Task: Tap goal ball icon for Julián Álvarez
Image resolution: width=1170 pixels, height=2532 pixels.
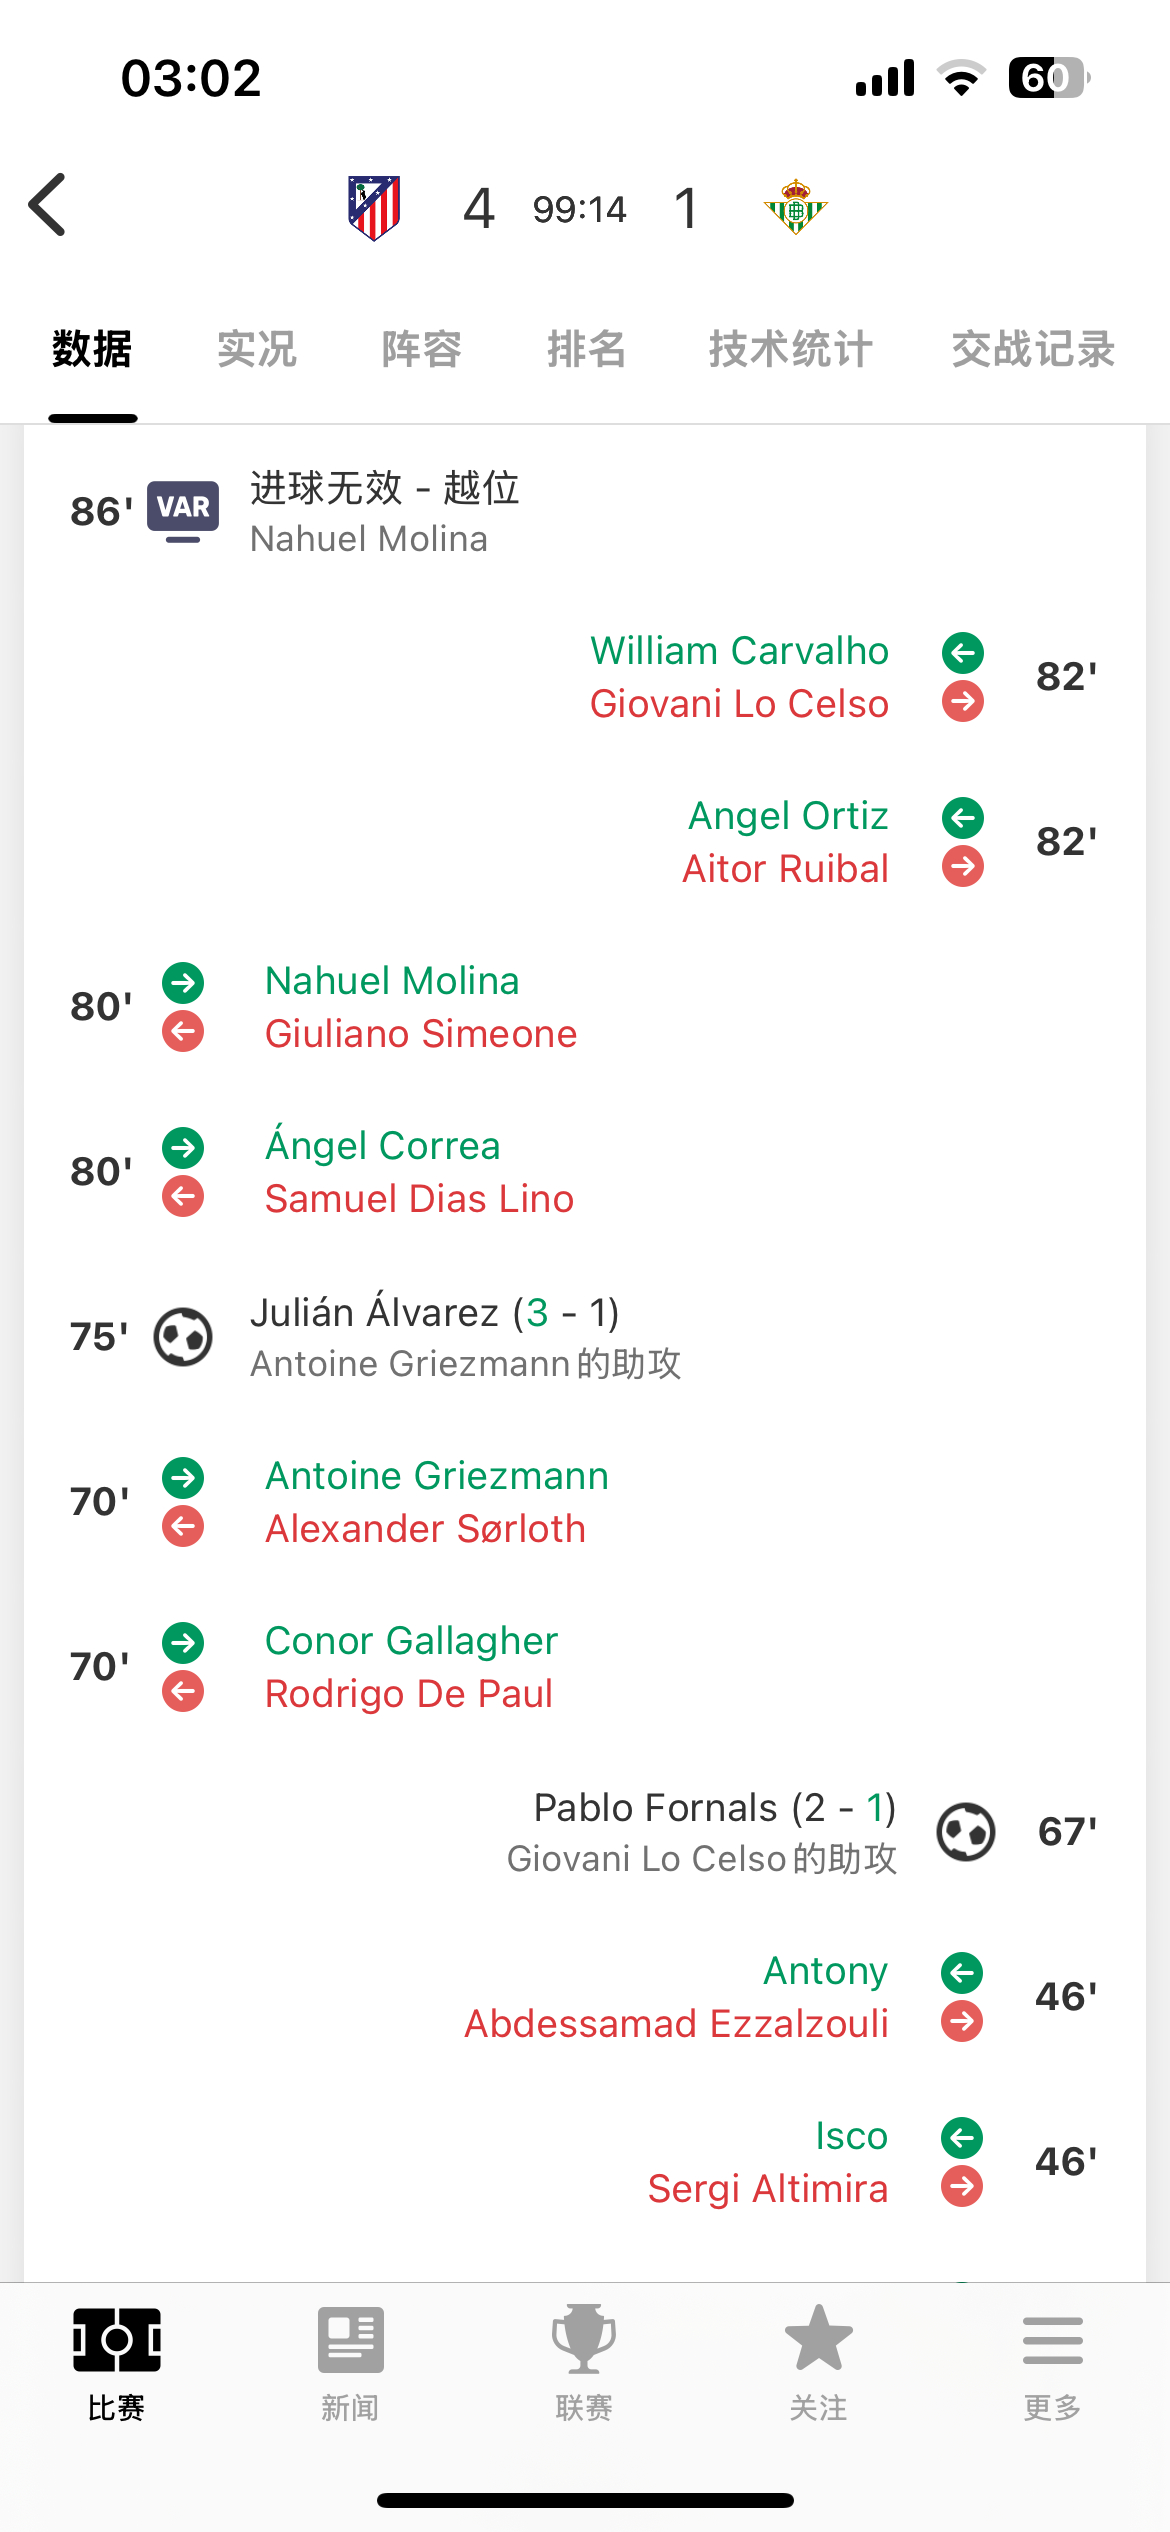Action: (183, 1337)
